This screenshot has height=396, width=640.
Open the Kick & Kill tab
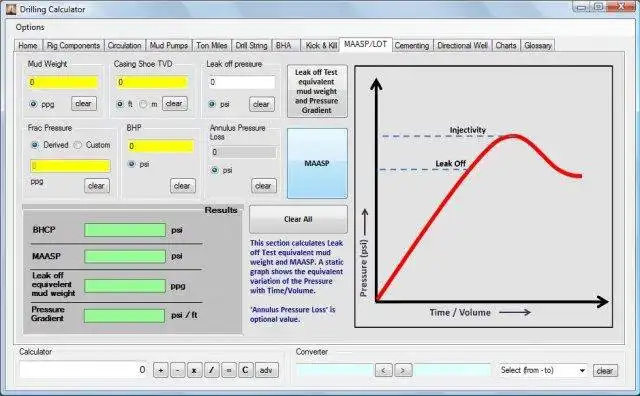(321, 45)
